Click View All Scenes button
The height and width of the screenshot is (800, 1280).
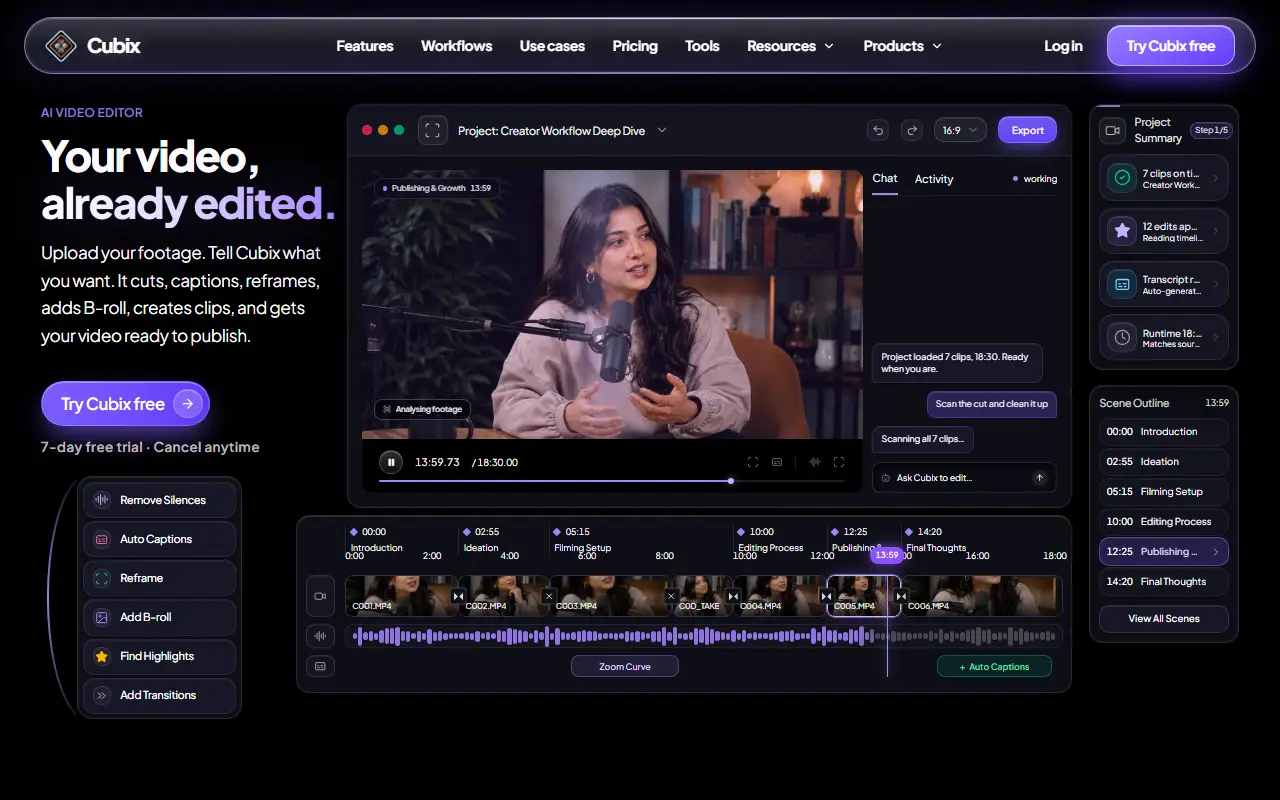click(x=1164, y=618)
